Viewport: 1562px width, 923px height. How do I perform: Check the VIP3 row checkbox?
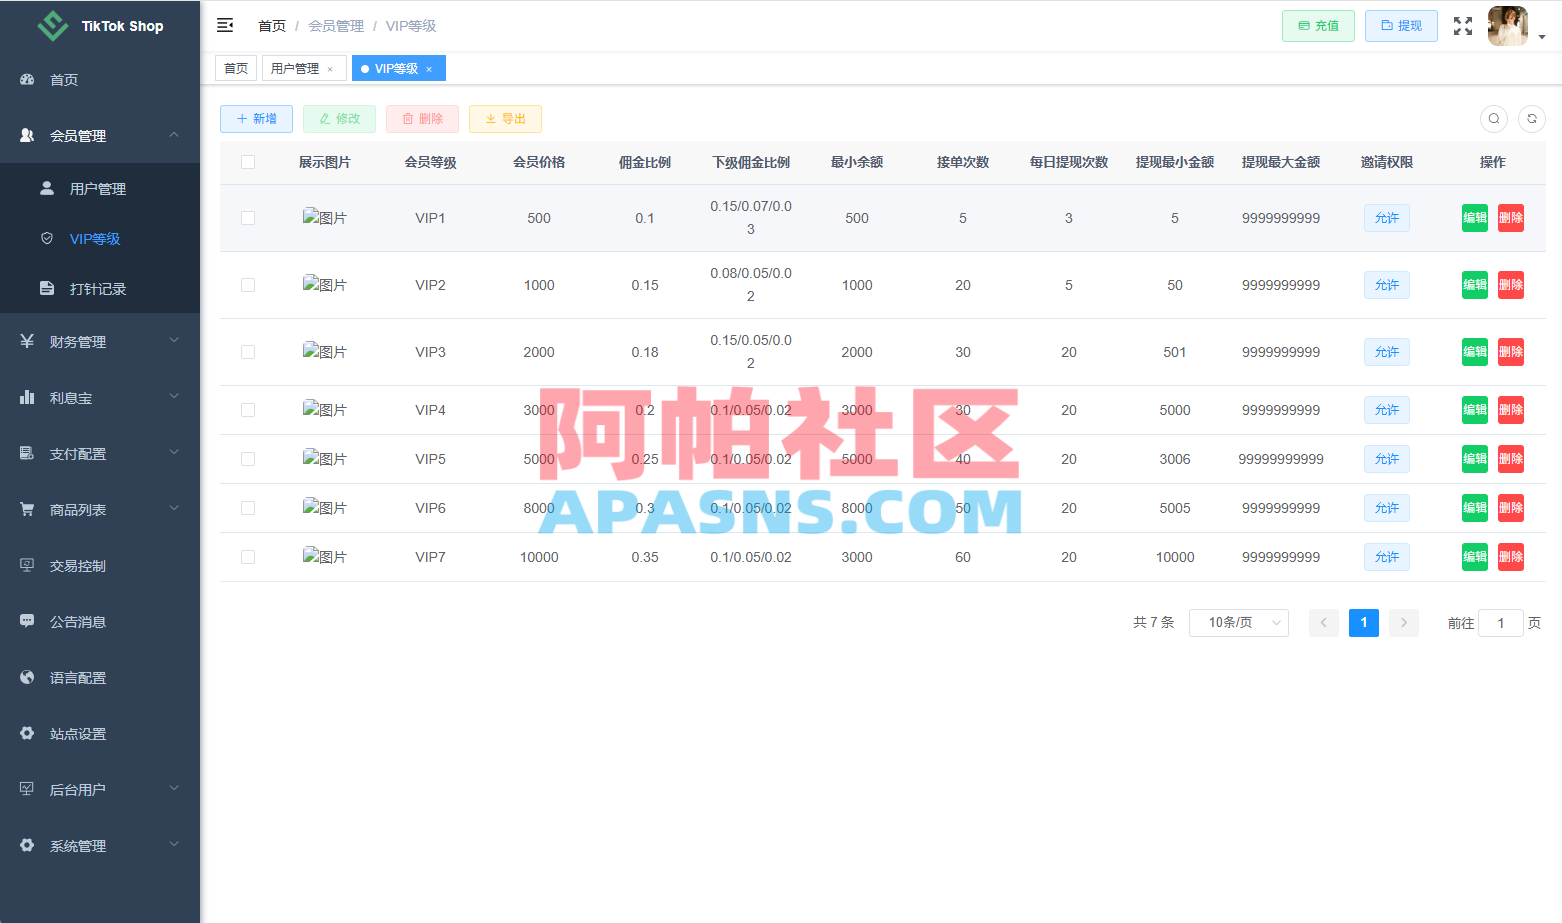pyautogui.click(x=248, y=352)
